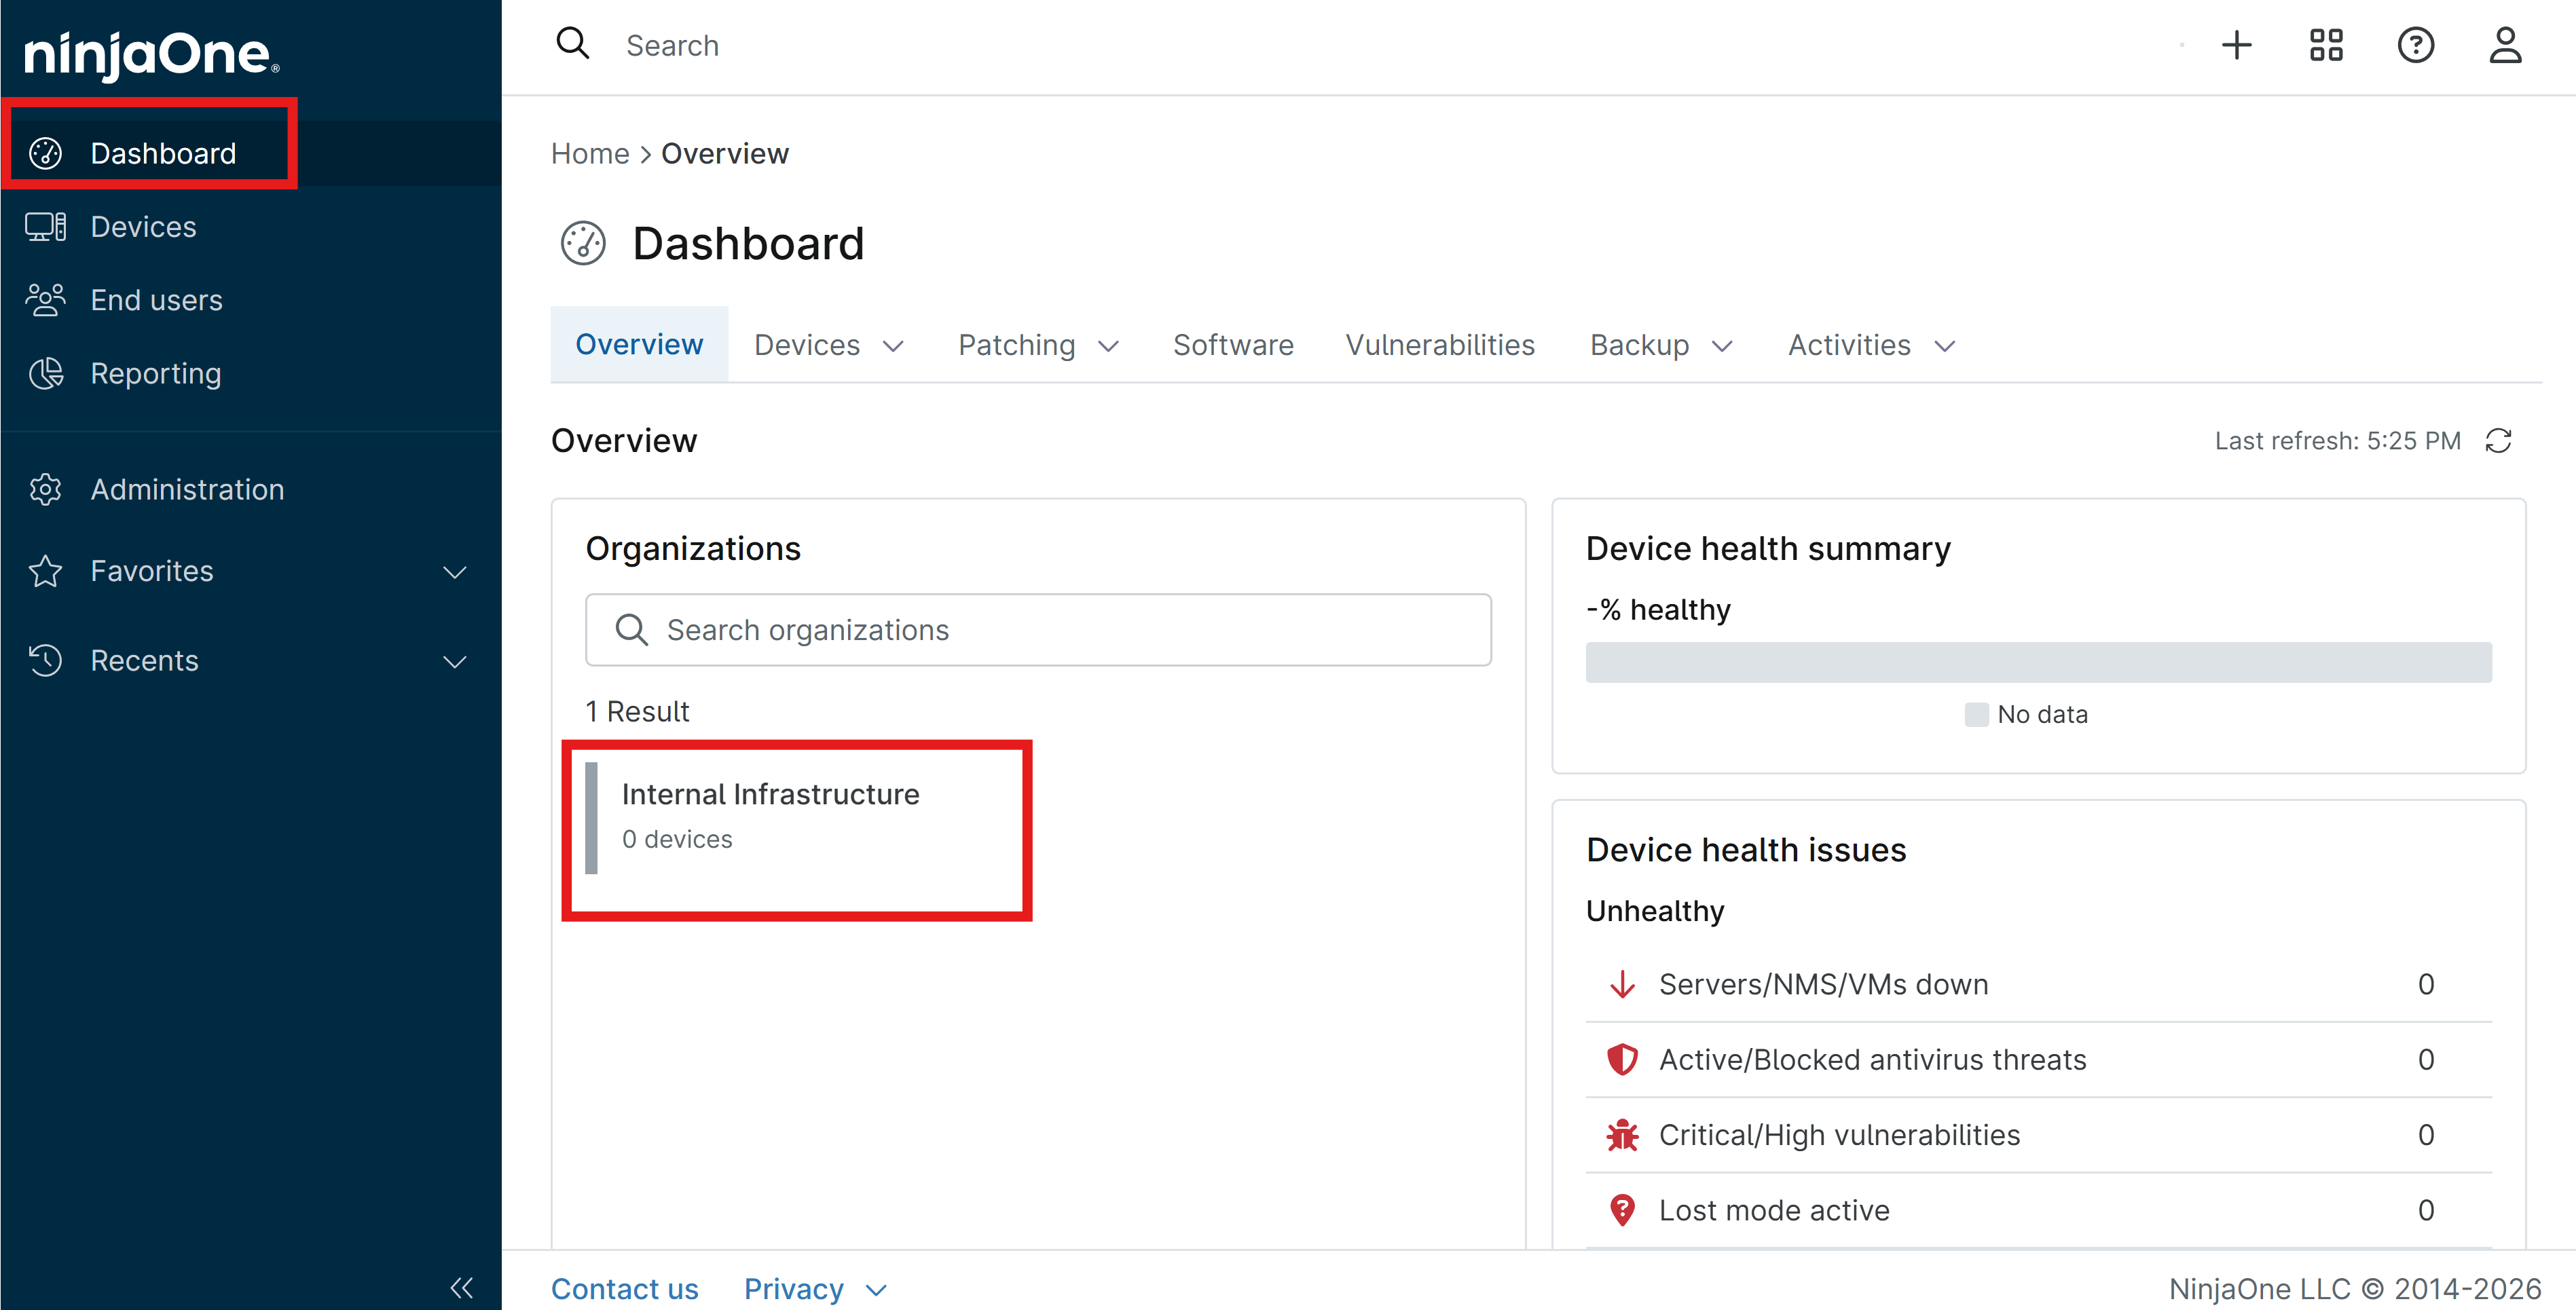Open the apps grid icon

(2326, 45)
